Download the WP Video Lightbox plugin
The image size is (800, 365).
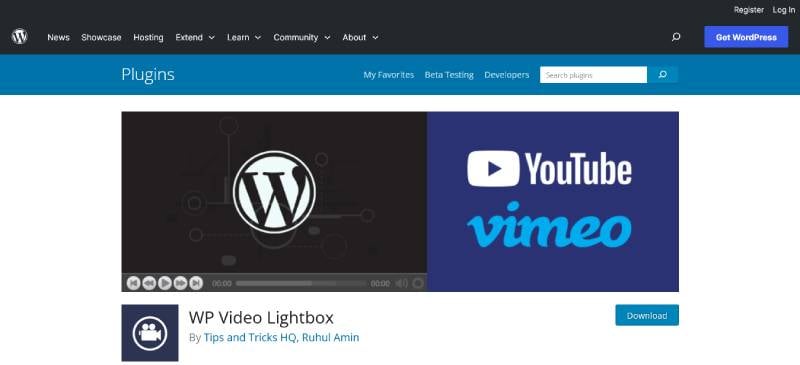(x=647, y=315)
